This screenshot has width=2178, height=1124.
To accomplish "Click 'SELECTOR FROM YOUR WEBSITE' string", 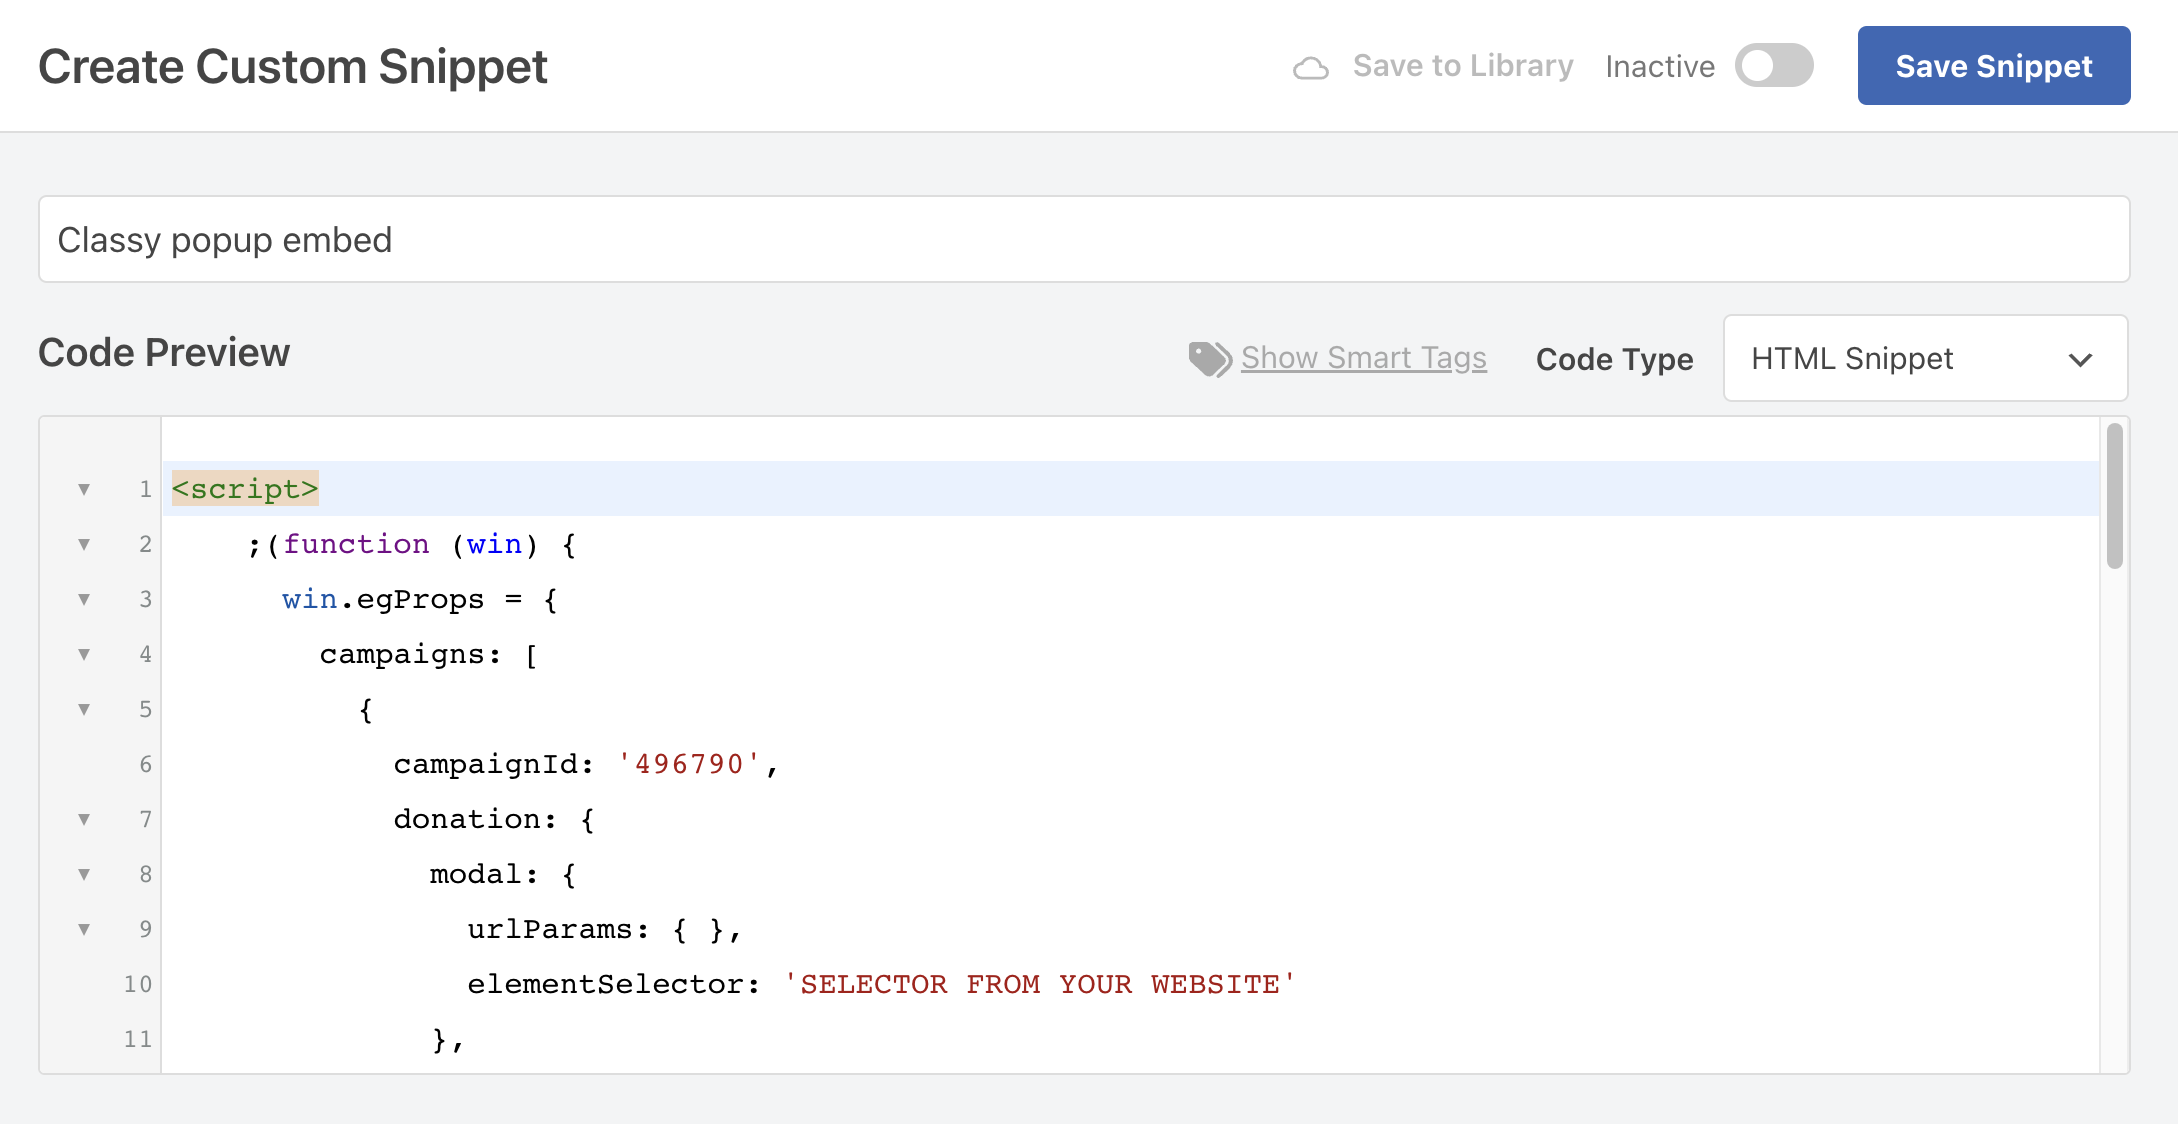I will pyautogui.click(x=1040, y=984).
